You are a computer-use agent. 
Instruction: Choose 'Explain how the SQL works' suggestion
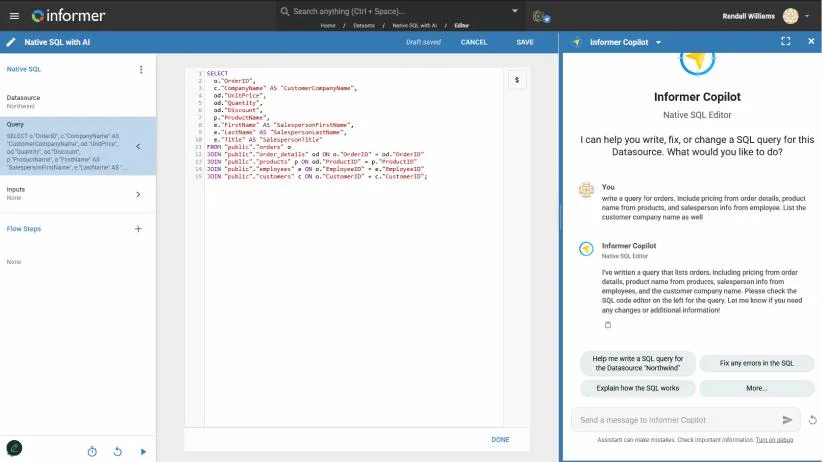(637, 388)
